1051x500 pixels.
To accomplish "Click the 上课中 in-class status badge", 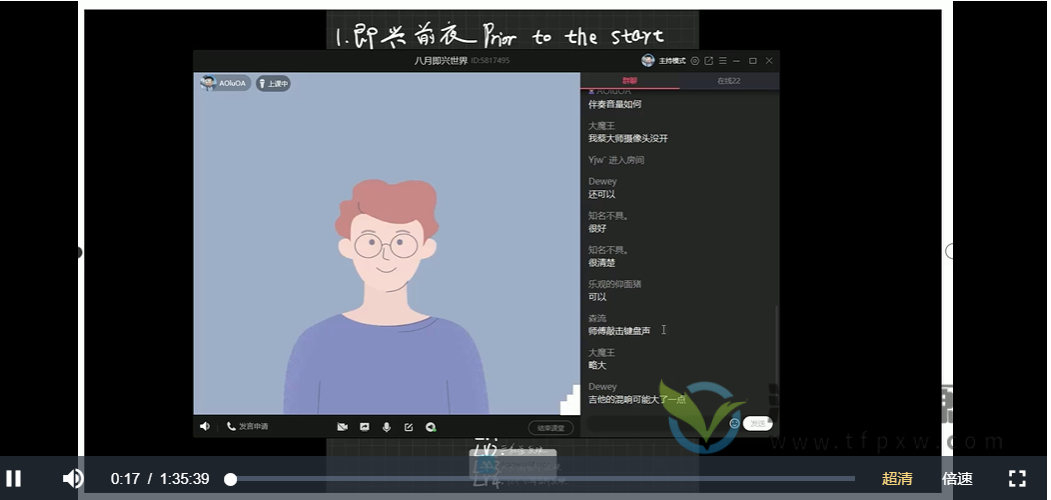I will pos(273,84).
